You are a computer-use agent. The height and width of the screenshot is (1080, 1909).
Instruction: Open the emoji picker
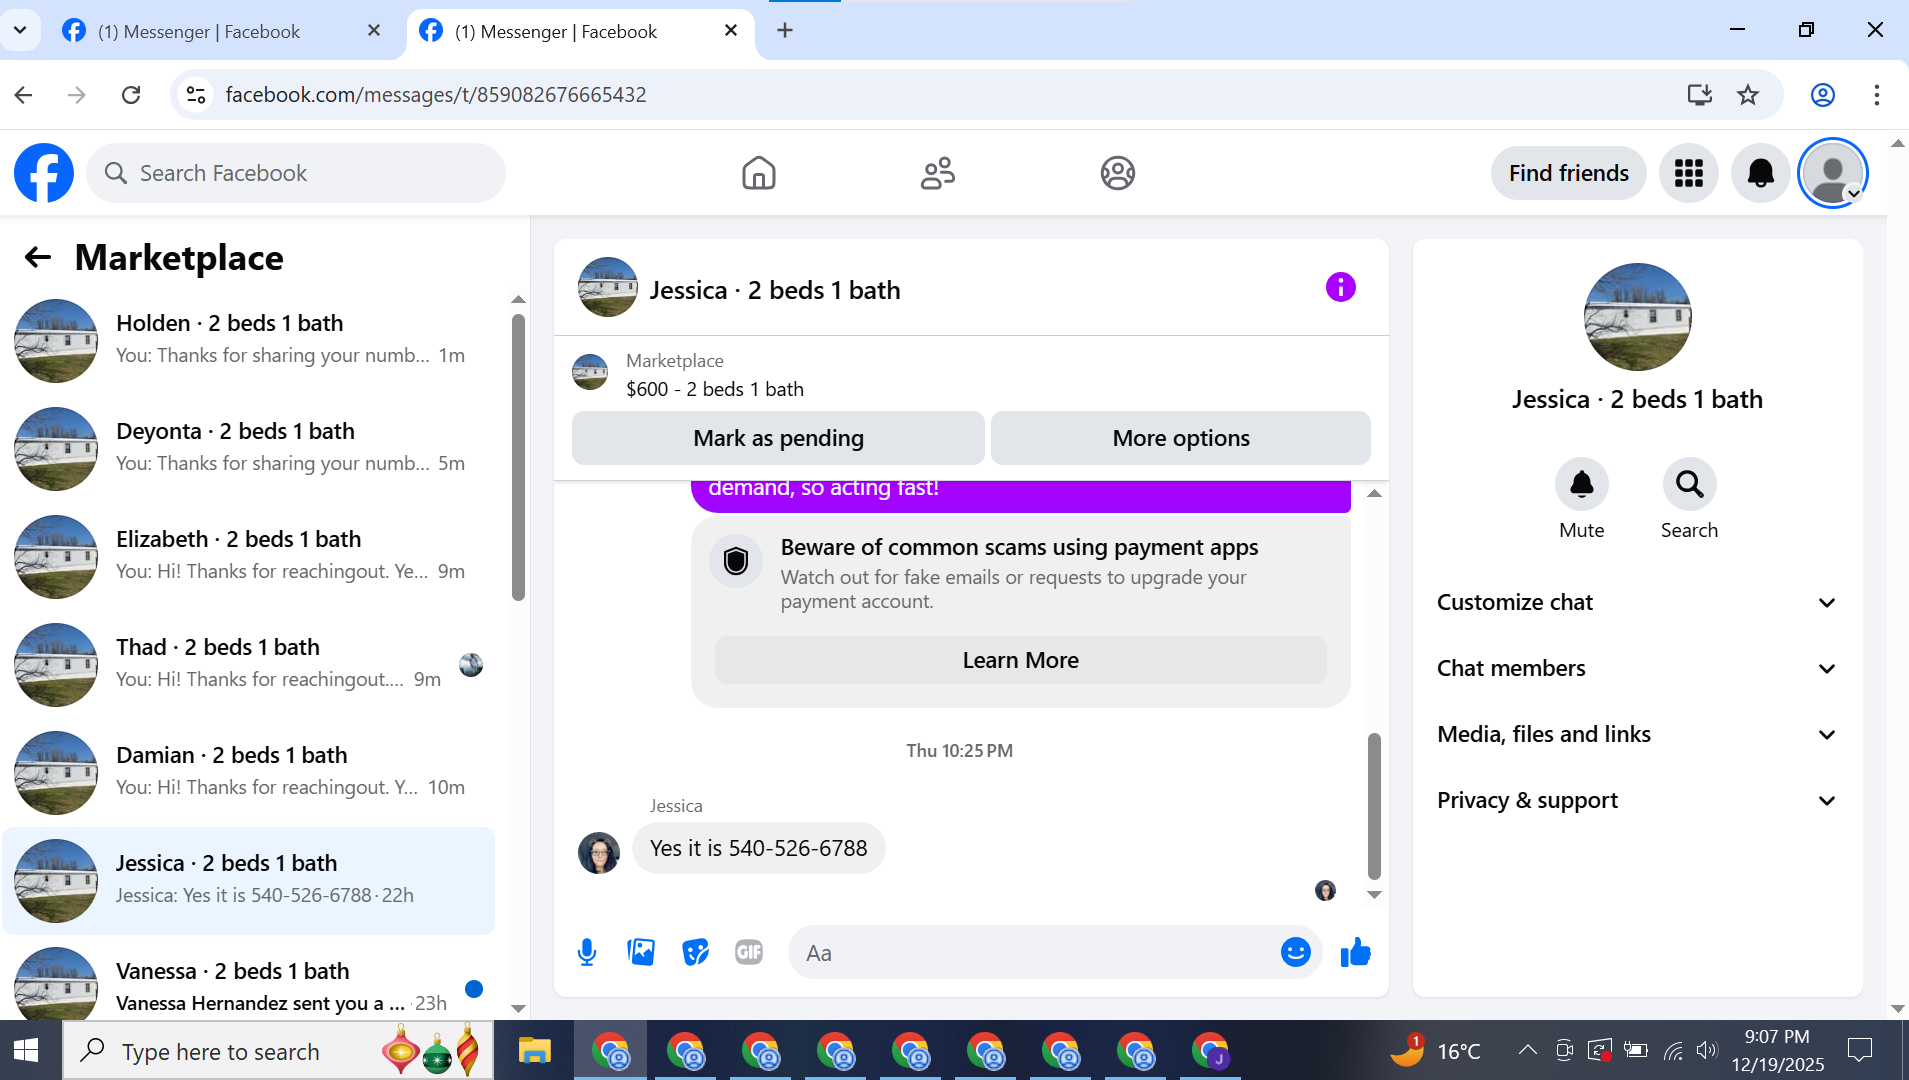(x=1296, y=952)
